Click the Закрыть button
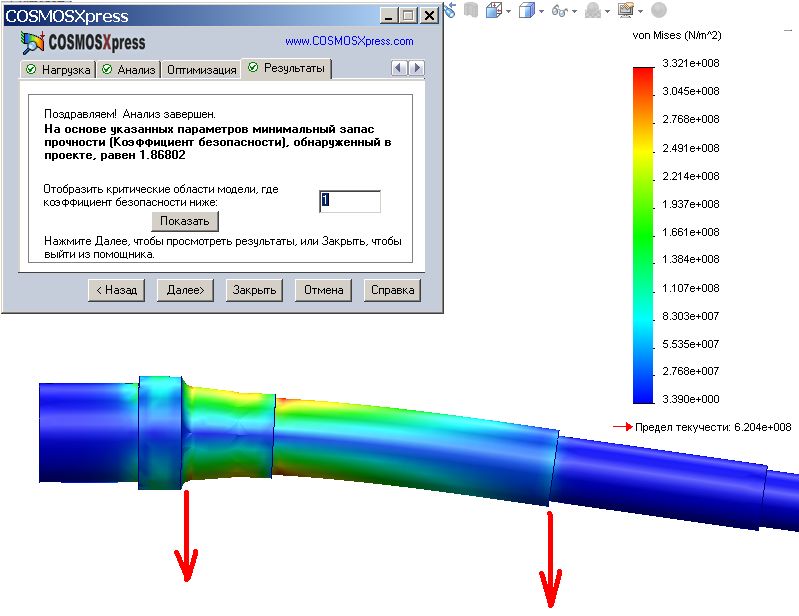Image resolution: width=799 pixels, height=616 pixels. [x=254, y=290]
